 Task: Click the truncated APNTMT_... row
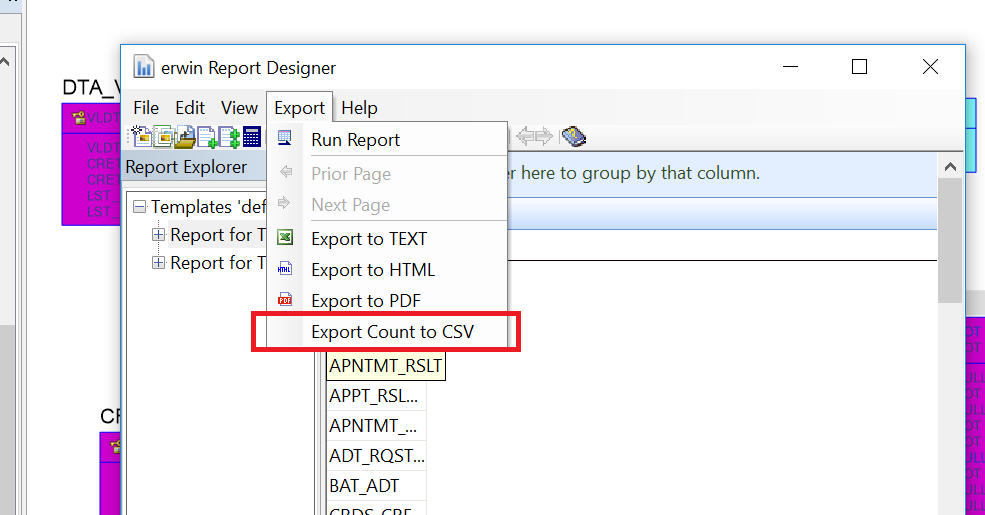[x=376, y=426]
